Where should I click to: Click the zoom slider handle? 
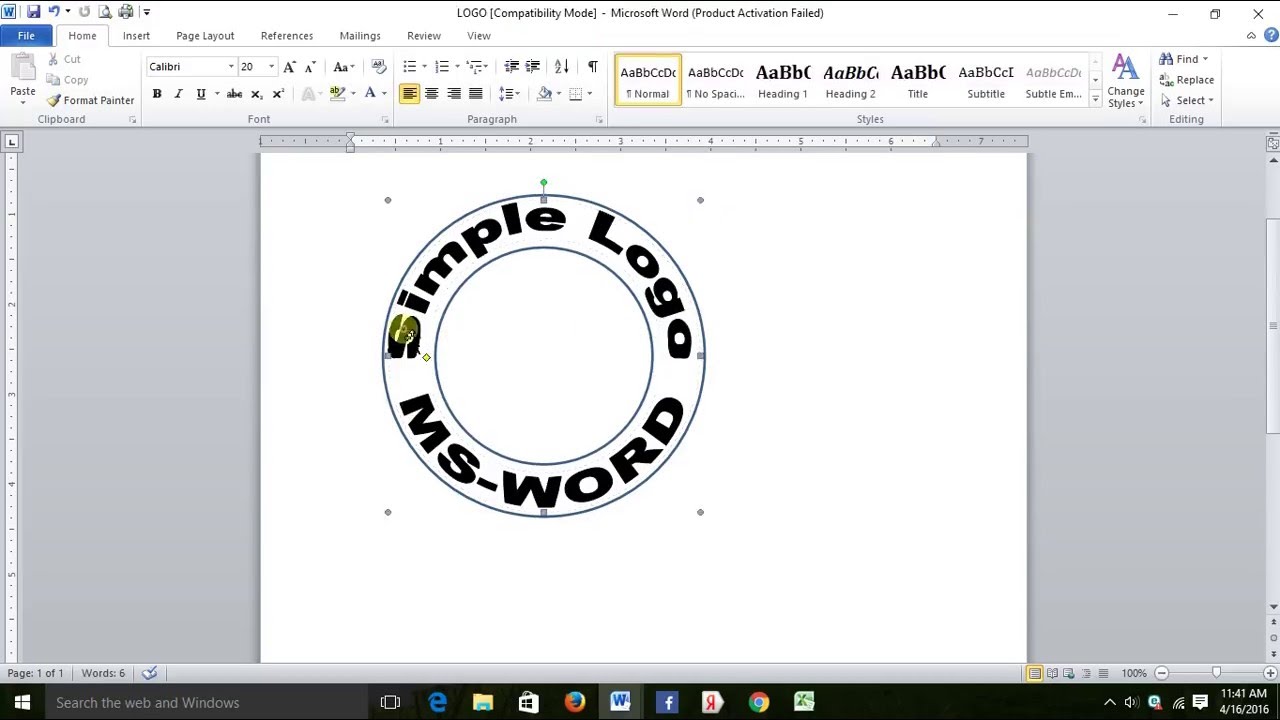click(x=1216, y=673)
